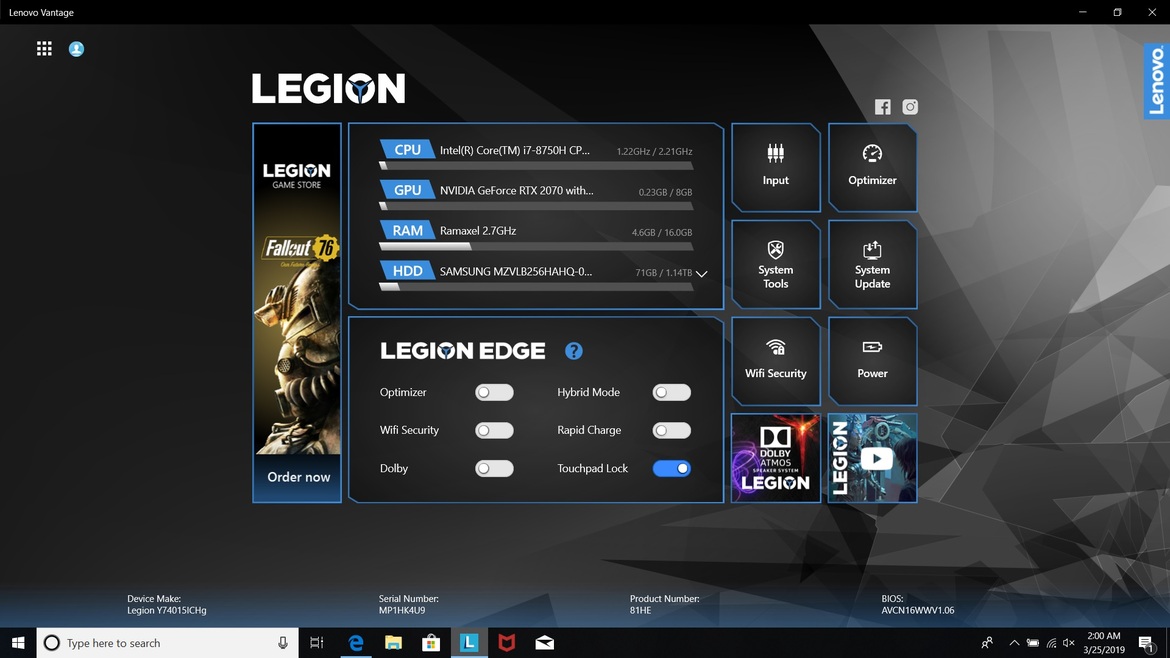Click the CPU label tab

(407, 149)
